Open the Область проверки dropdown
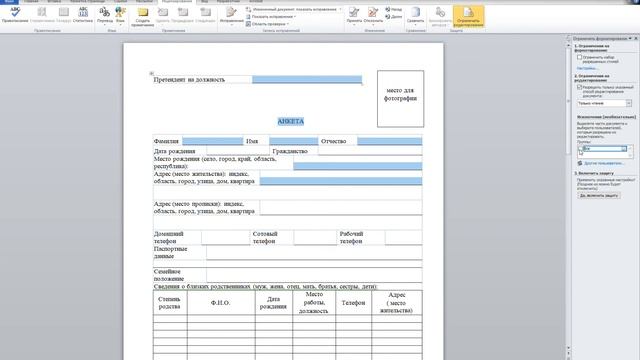Image resolution: width=640 pixels, height=360 pixels. 267,24
